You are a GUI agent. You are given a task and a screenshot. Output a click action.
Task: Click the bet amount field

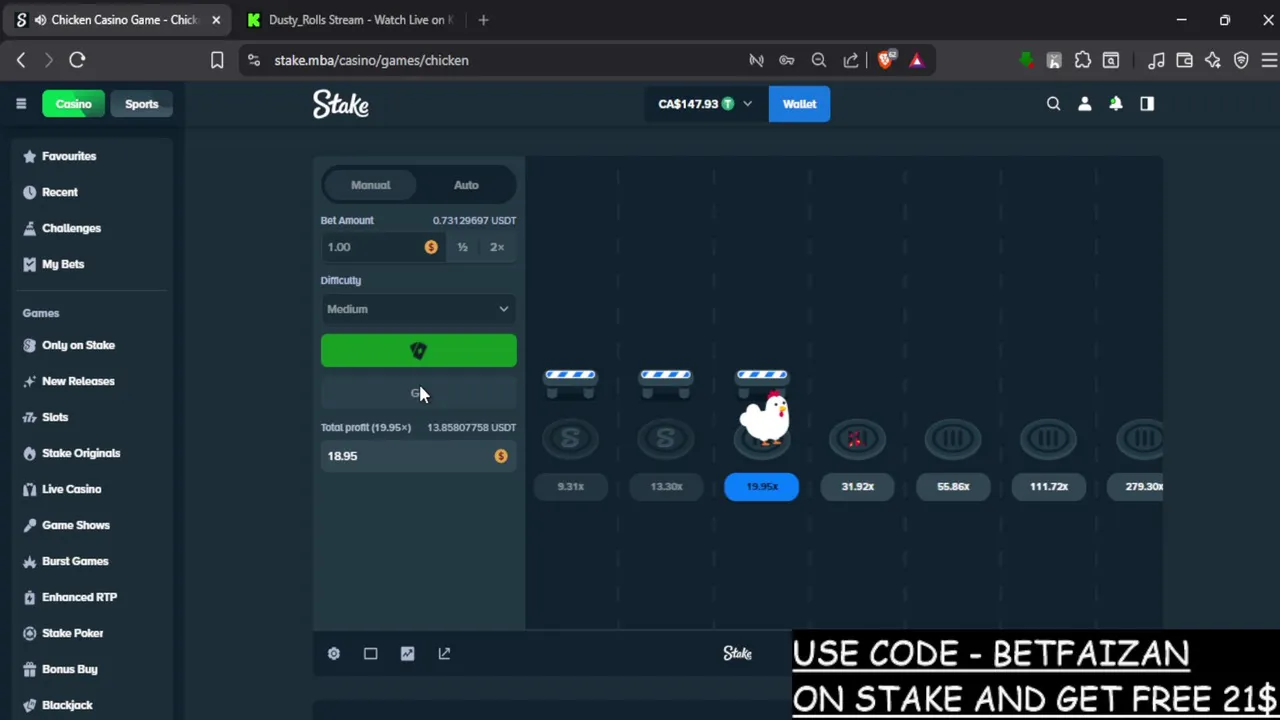[x=382, y=247]
